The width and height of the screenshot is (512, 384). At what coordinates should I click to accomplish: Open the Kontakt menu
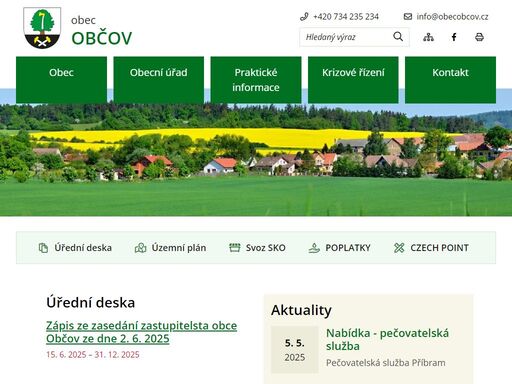pyautogui.click(x=450, y=80)
